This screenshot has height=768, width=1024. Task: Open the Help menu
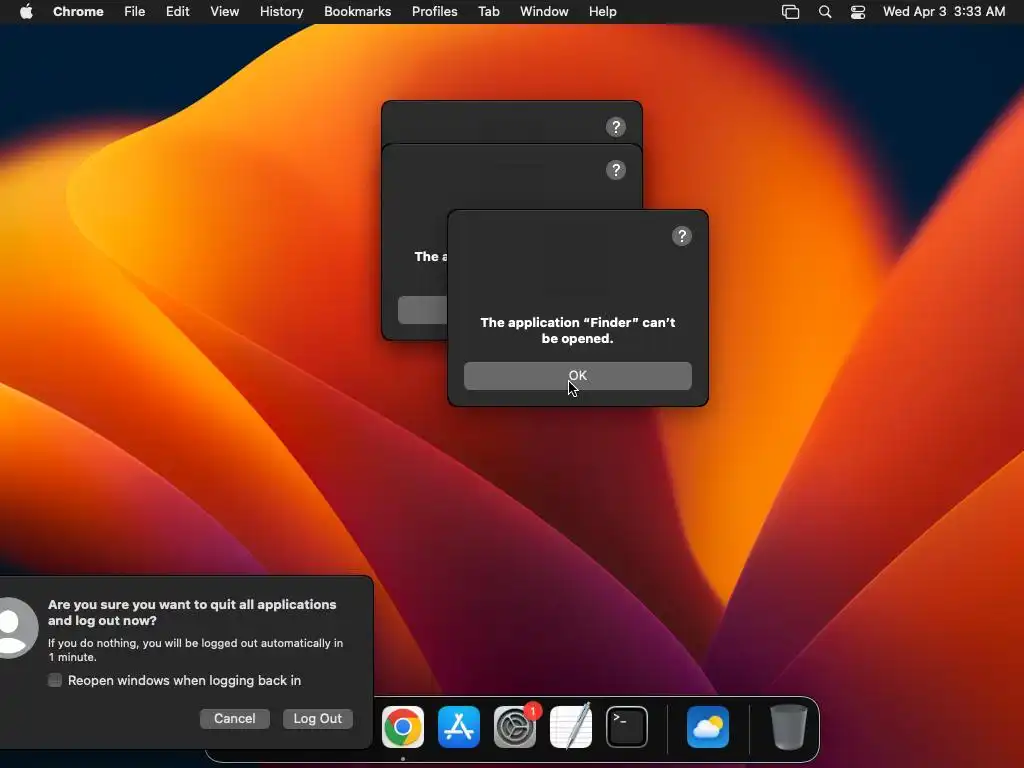click(x=602, y=12)
